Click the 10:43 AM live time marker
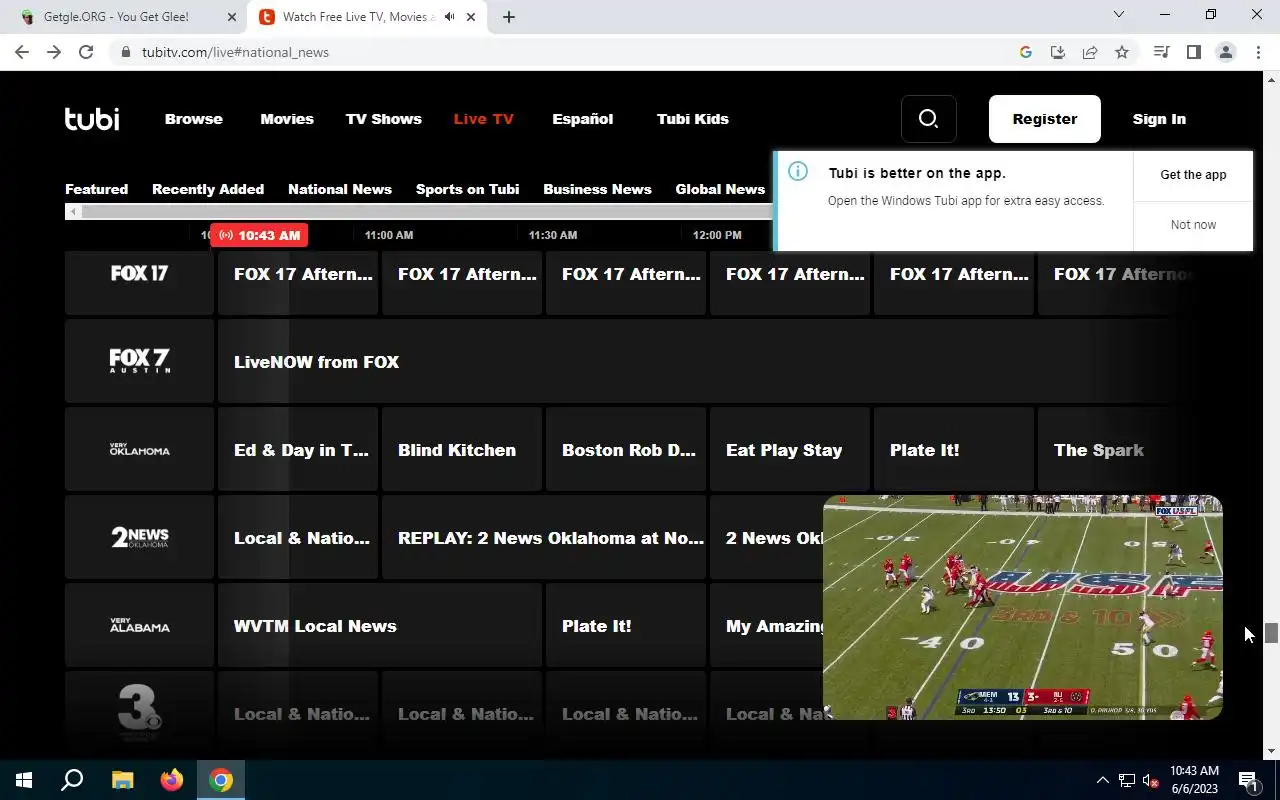This screenshot has height=800, width=1280. point(259,235)
